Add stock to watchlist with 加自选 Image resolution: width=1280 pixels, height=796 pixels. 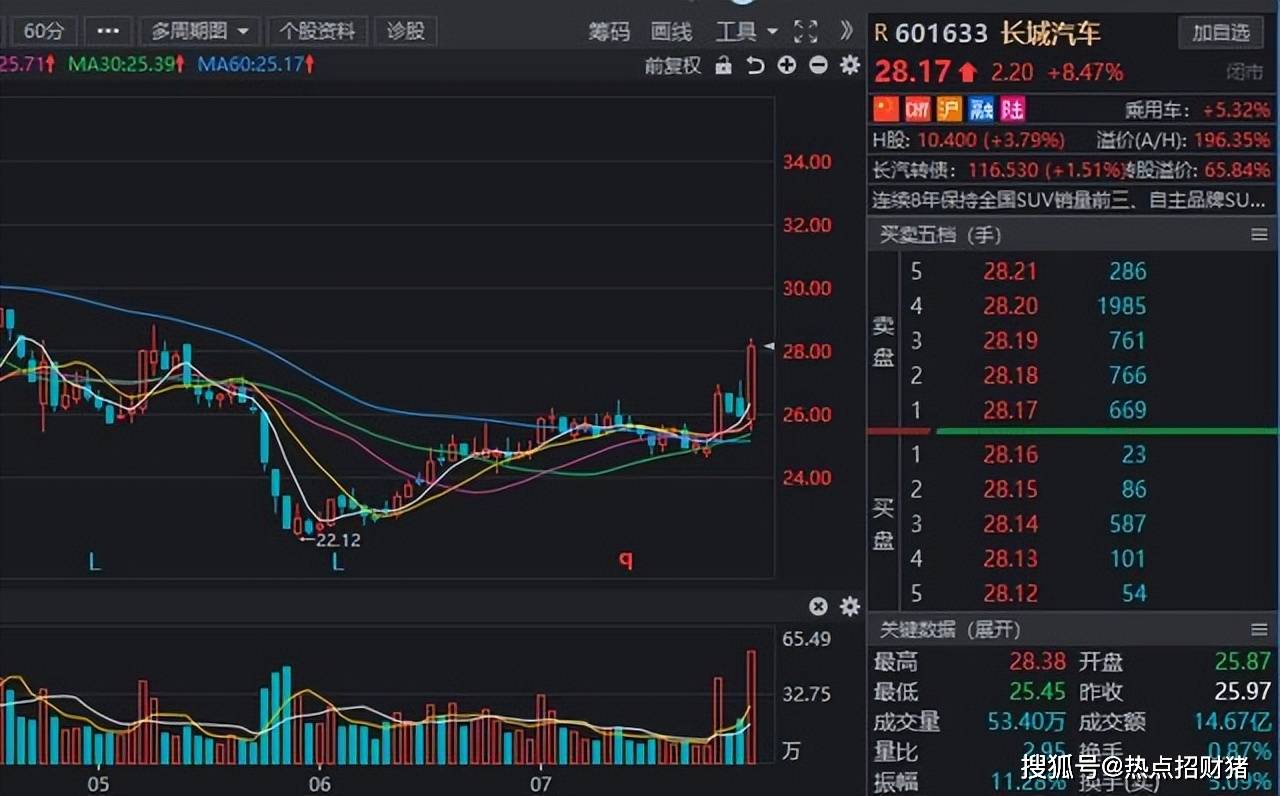click(x=1220, y=32)
